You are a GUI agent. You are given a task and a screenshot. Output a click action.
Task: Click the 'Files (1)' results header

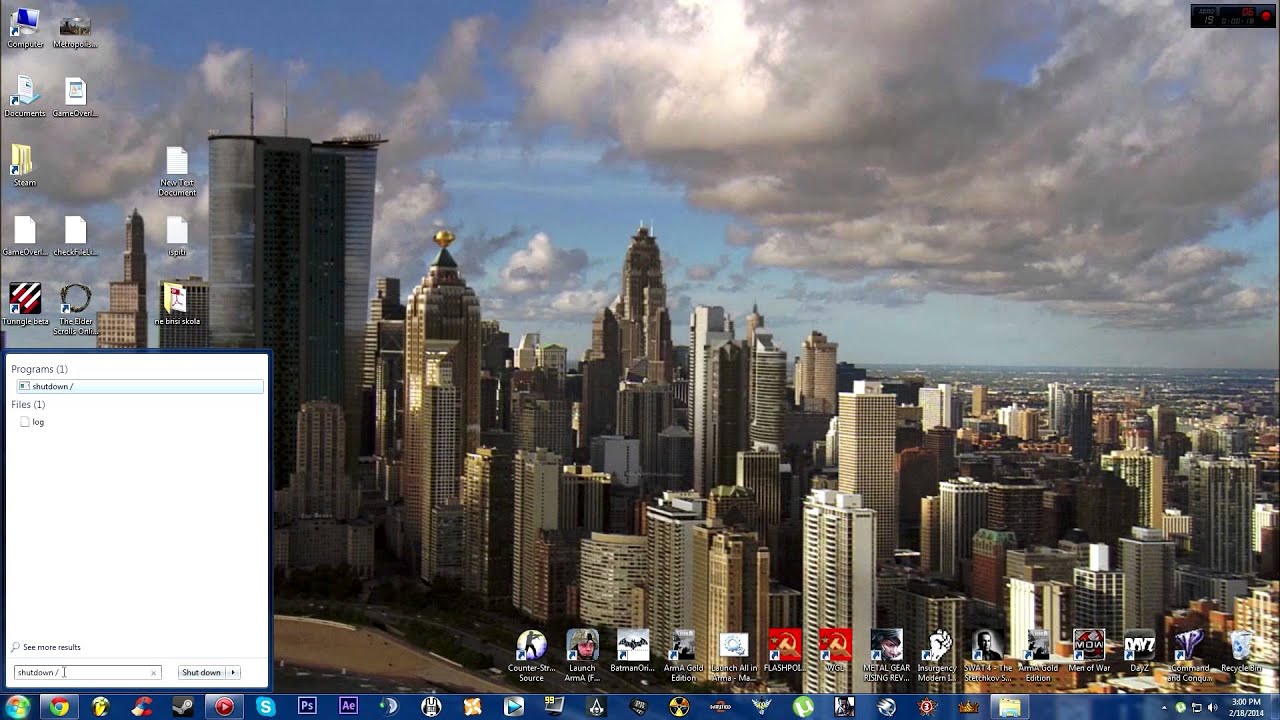click(x=28, y=404)
